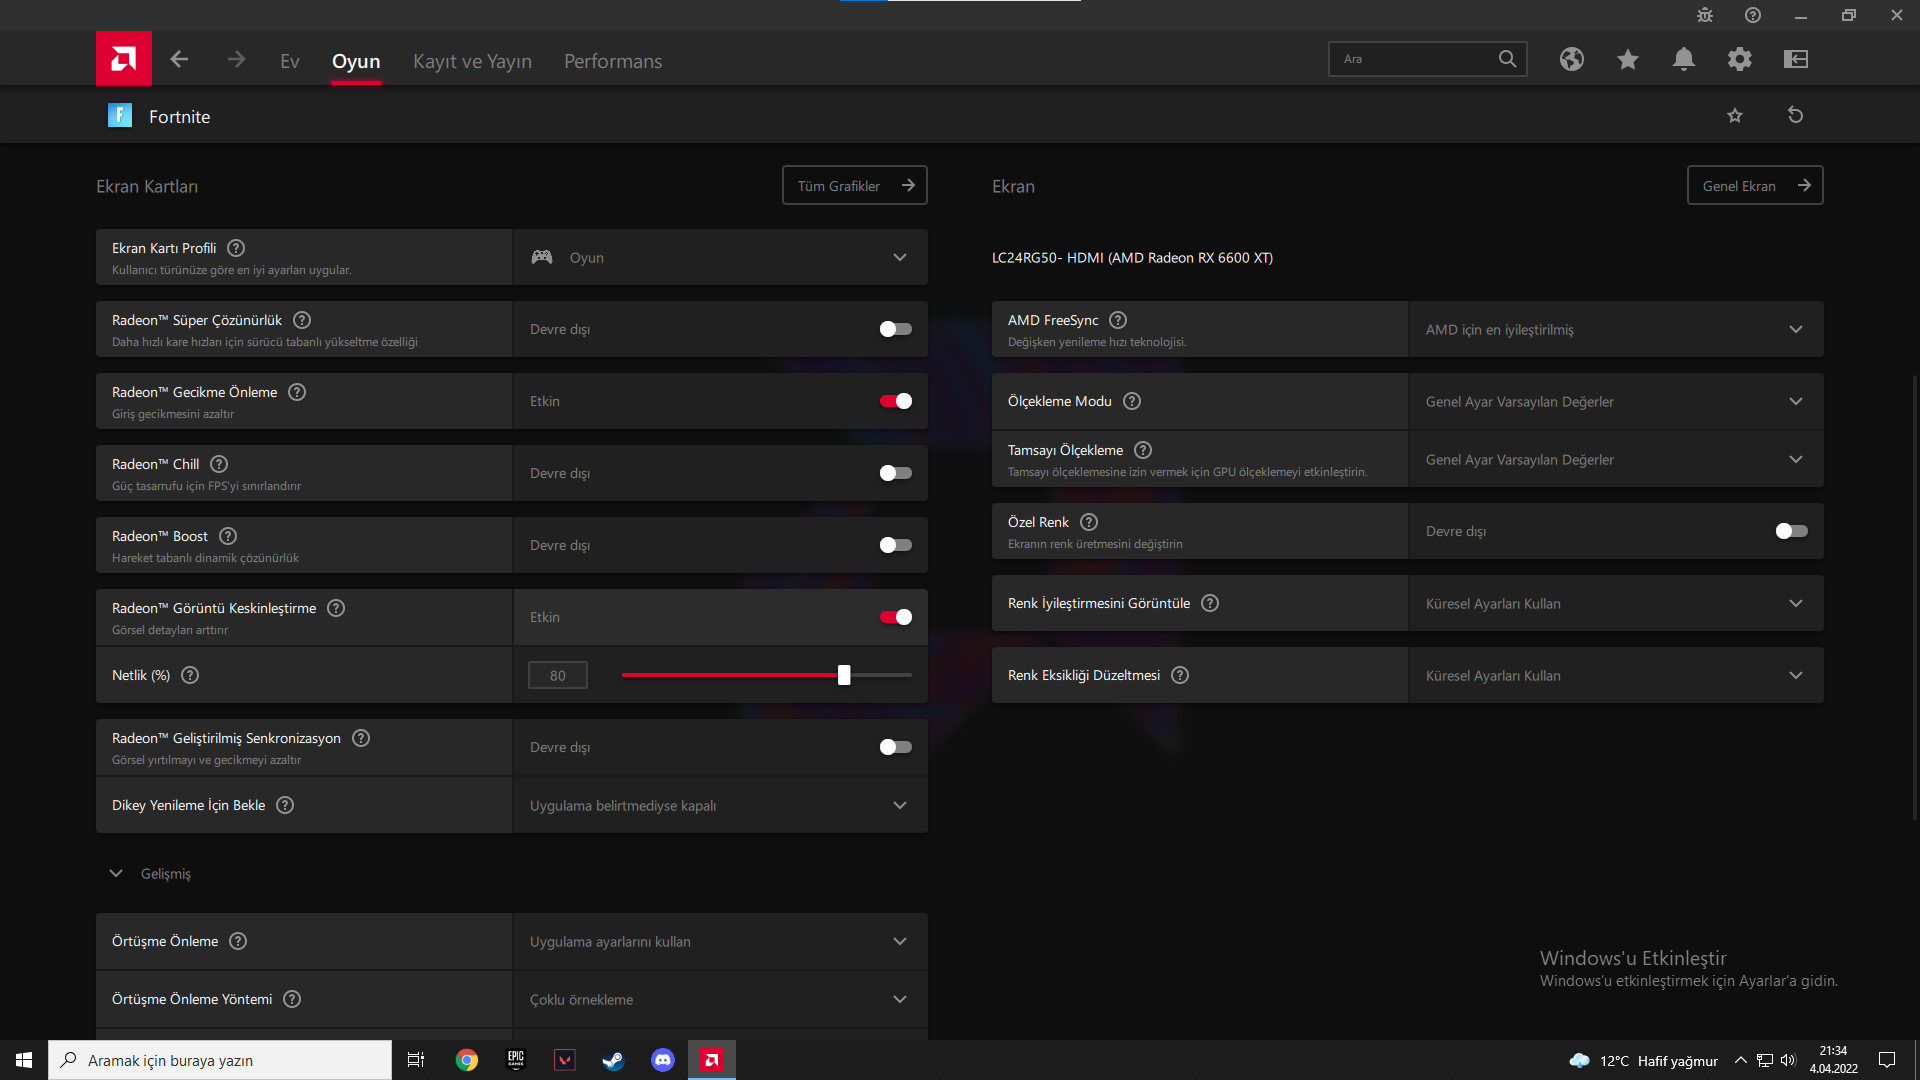Show help for Radeon Chill
The height and width of the screenshot is (1080, 1920).
coord(219,464)
